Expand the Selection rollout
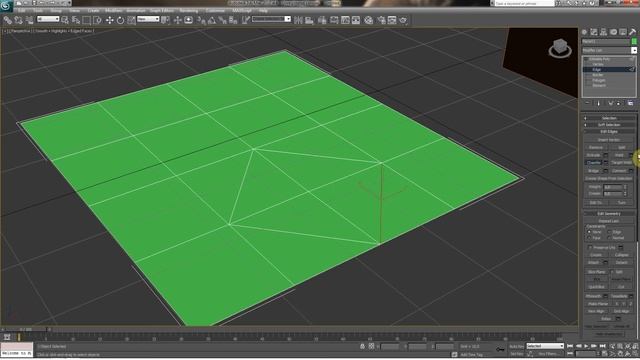The image size is (640, 360). (609, 118)
